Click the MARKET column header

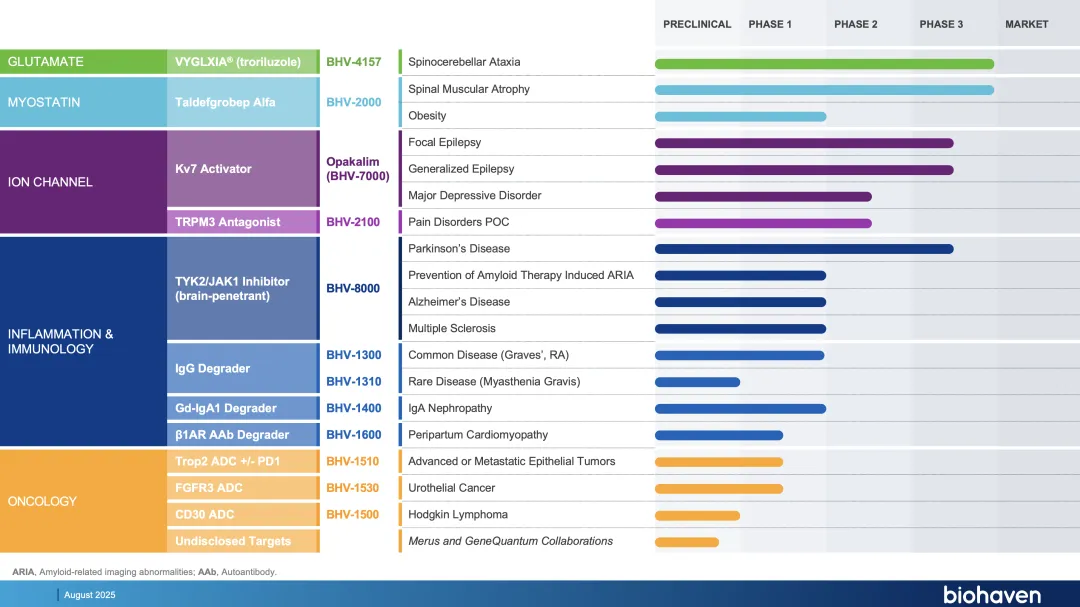pos(1026,24)
